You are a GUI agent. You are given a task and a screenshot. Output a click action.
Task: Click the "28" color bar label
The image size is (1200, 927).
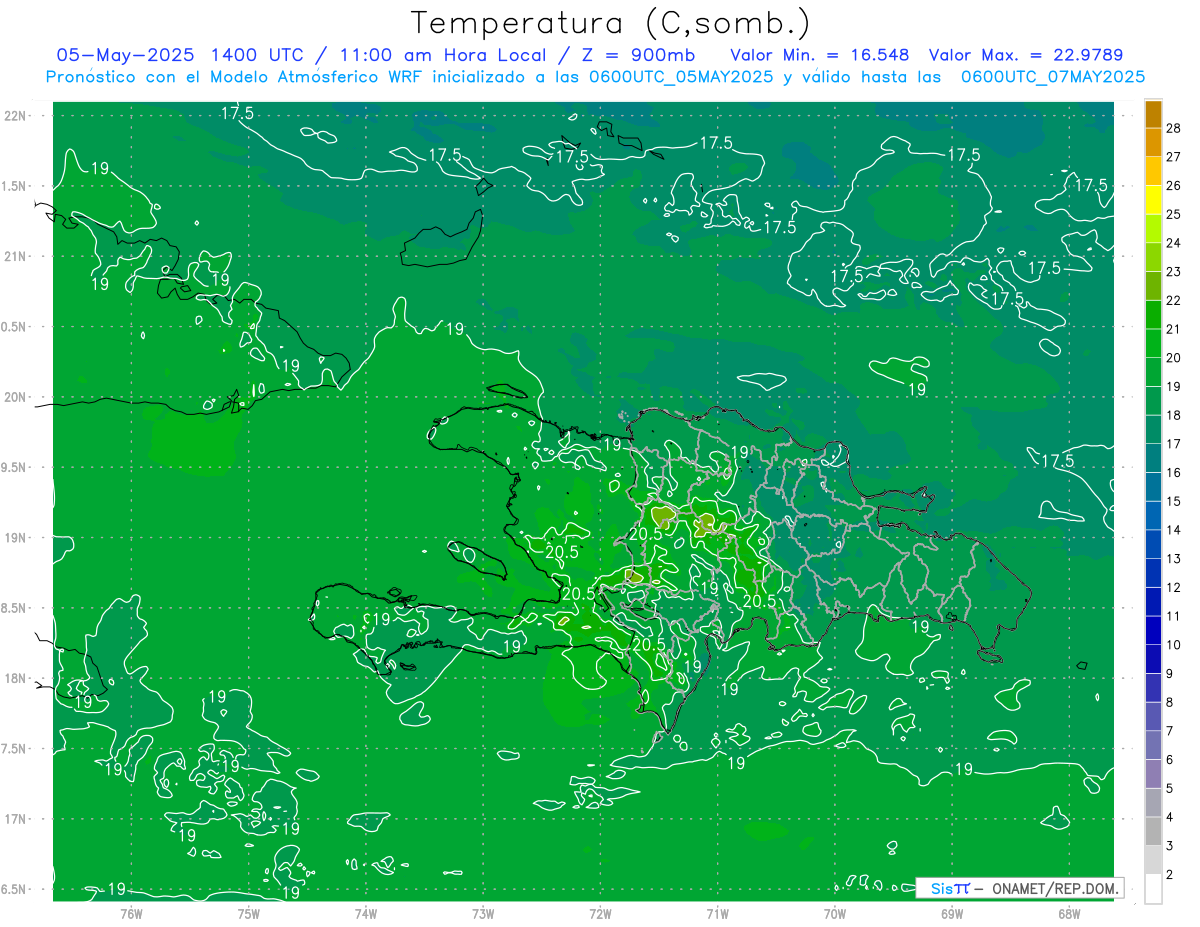pyautogui.click(x=1174, y=128)
